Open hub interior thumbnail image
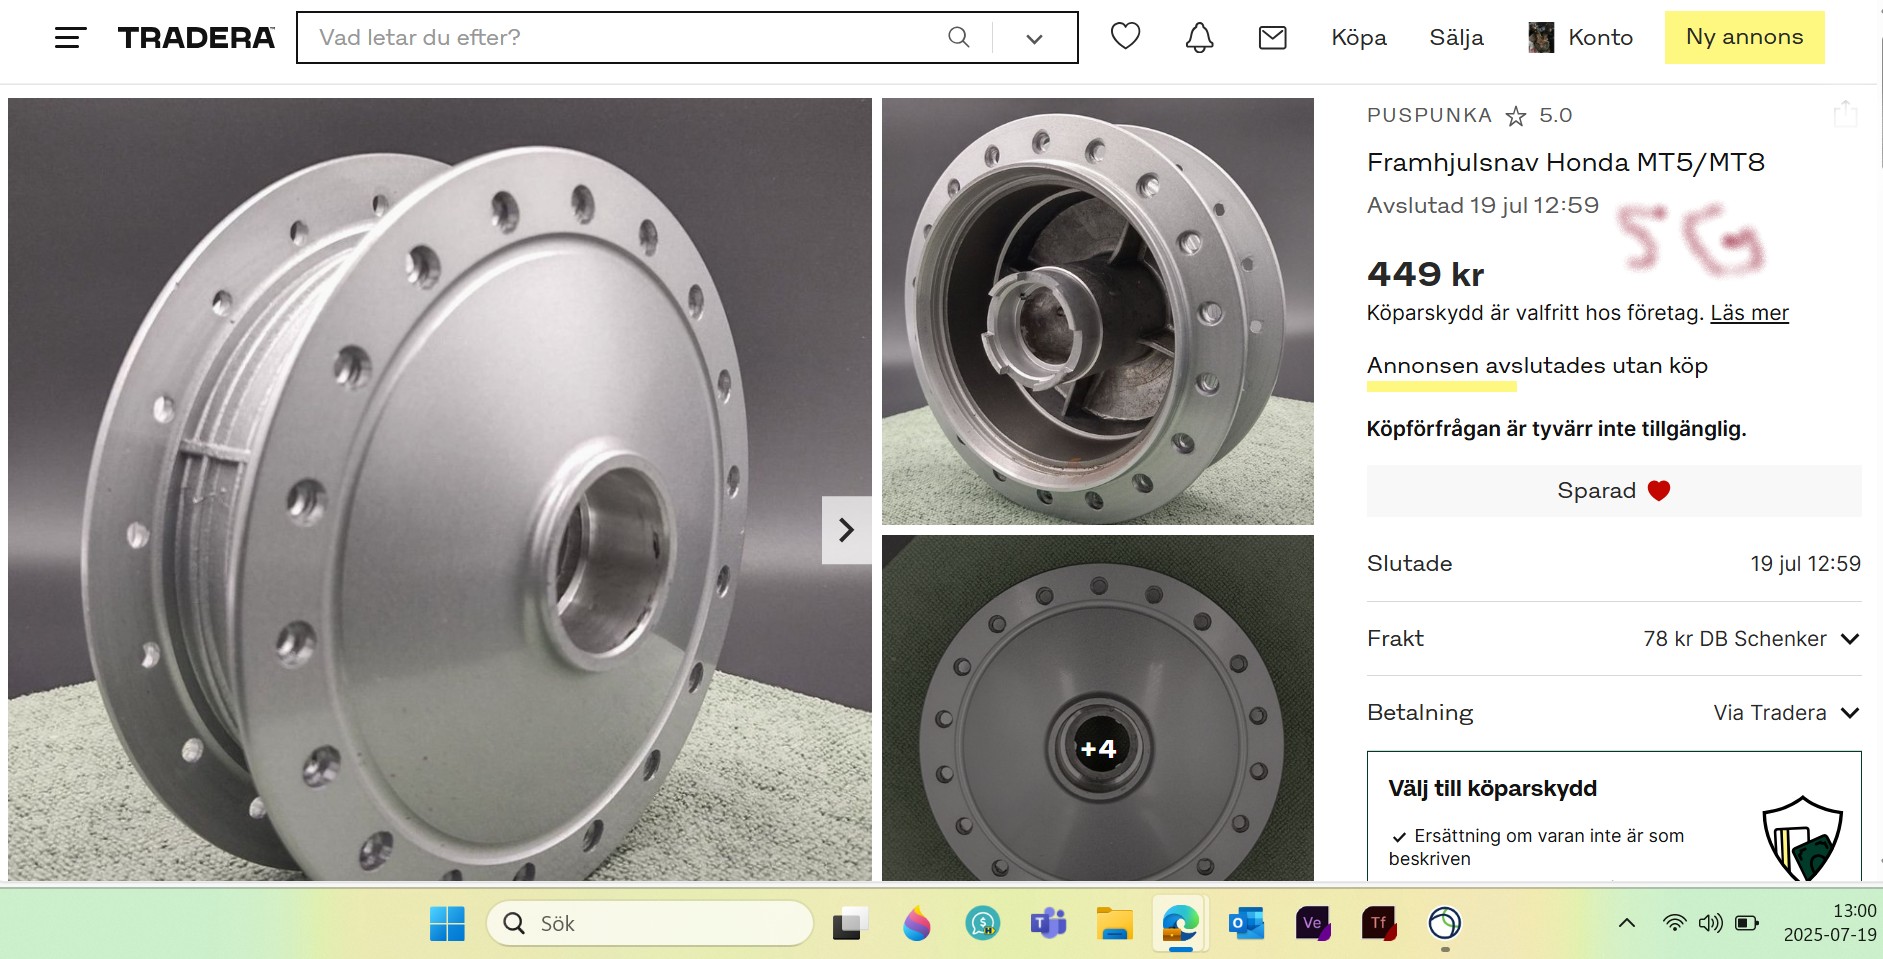Viewport: 1883px width, 959px height. tap(1098, 311)
